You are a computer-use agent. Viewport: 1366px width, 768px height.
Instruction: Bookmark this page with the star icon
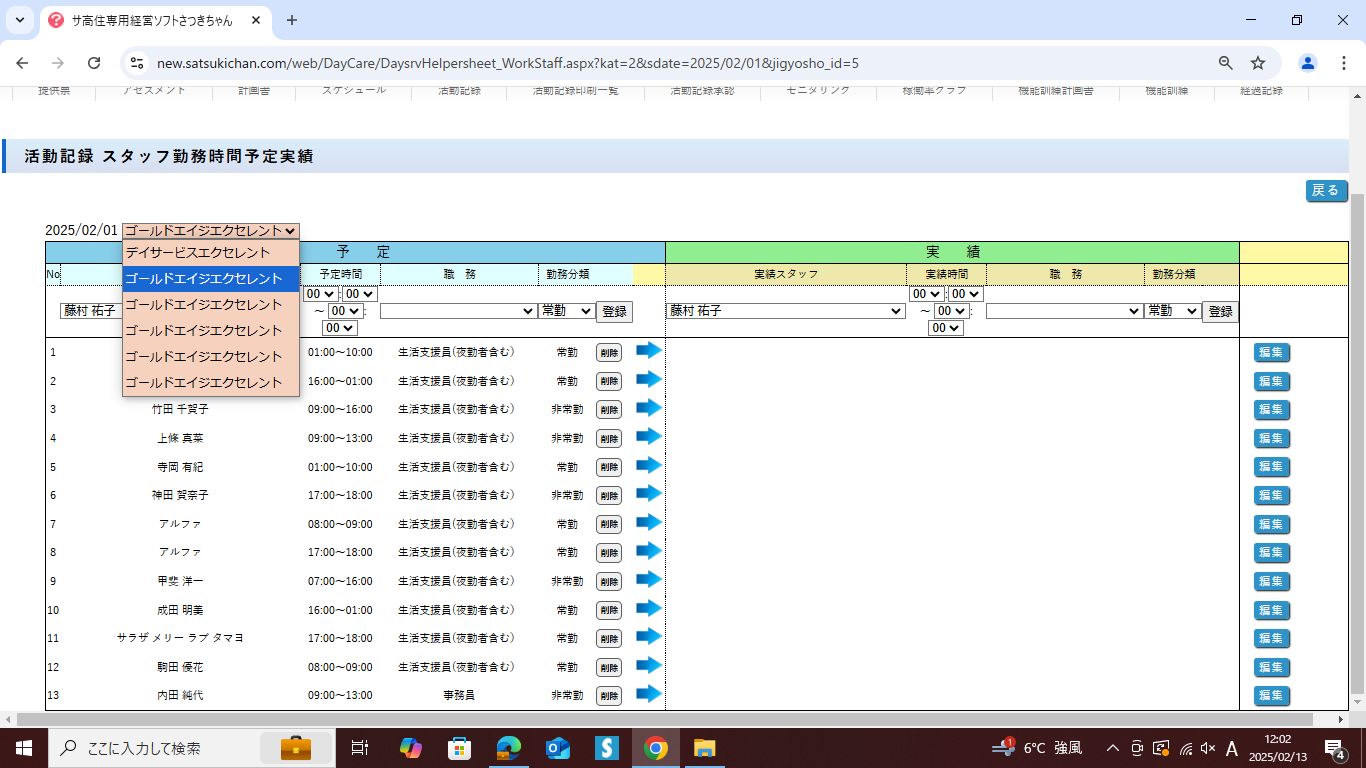click(1258, 63)
